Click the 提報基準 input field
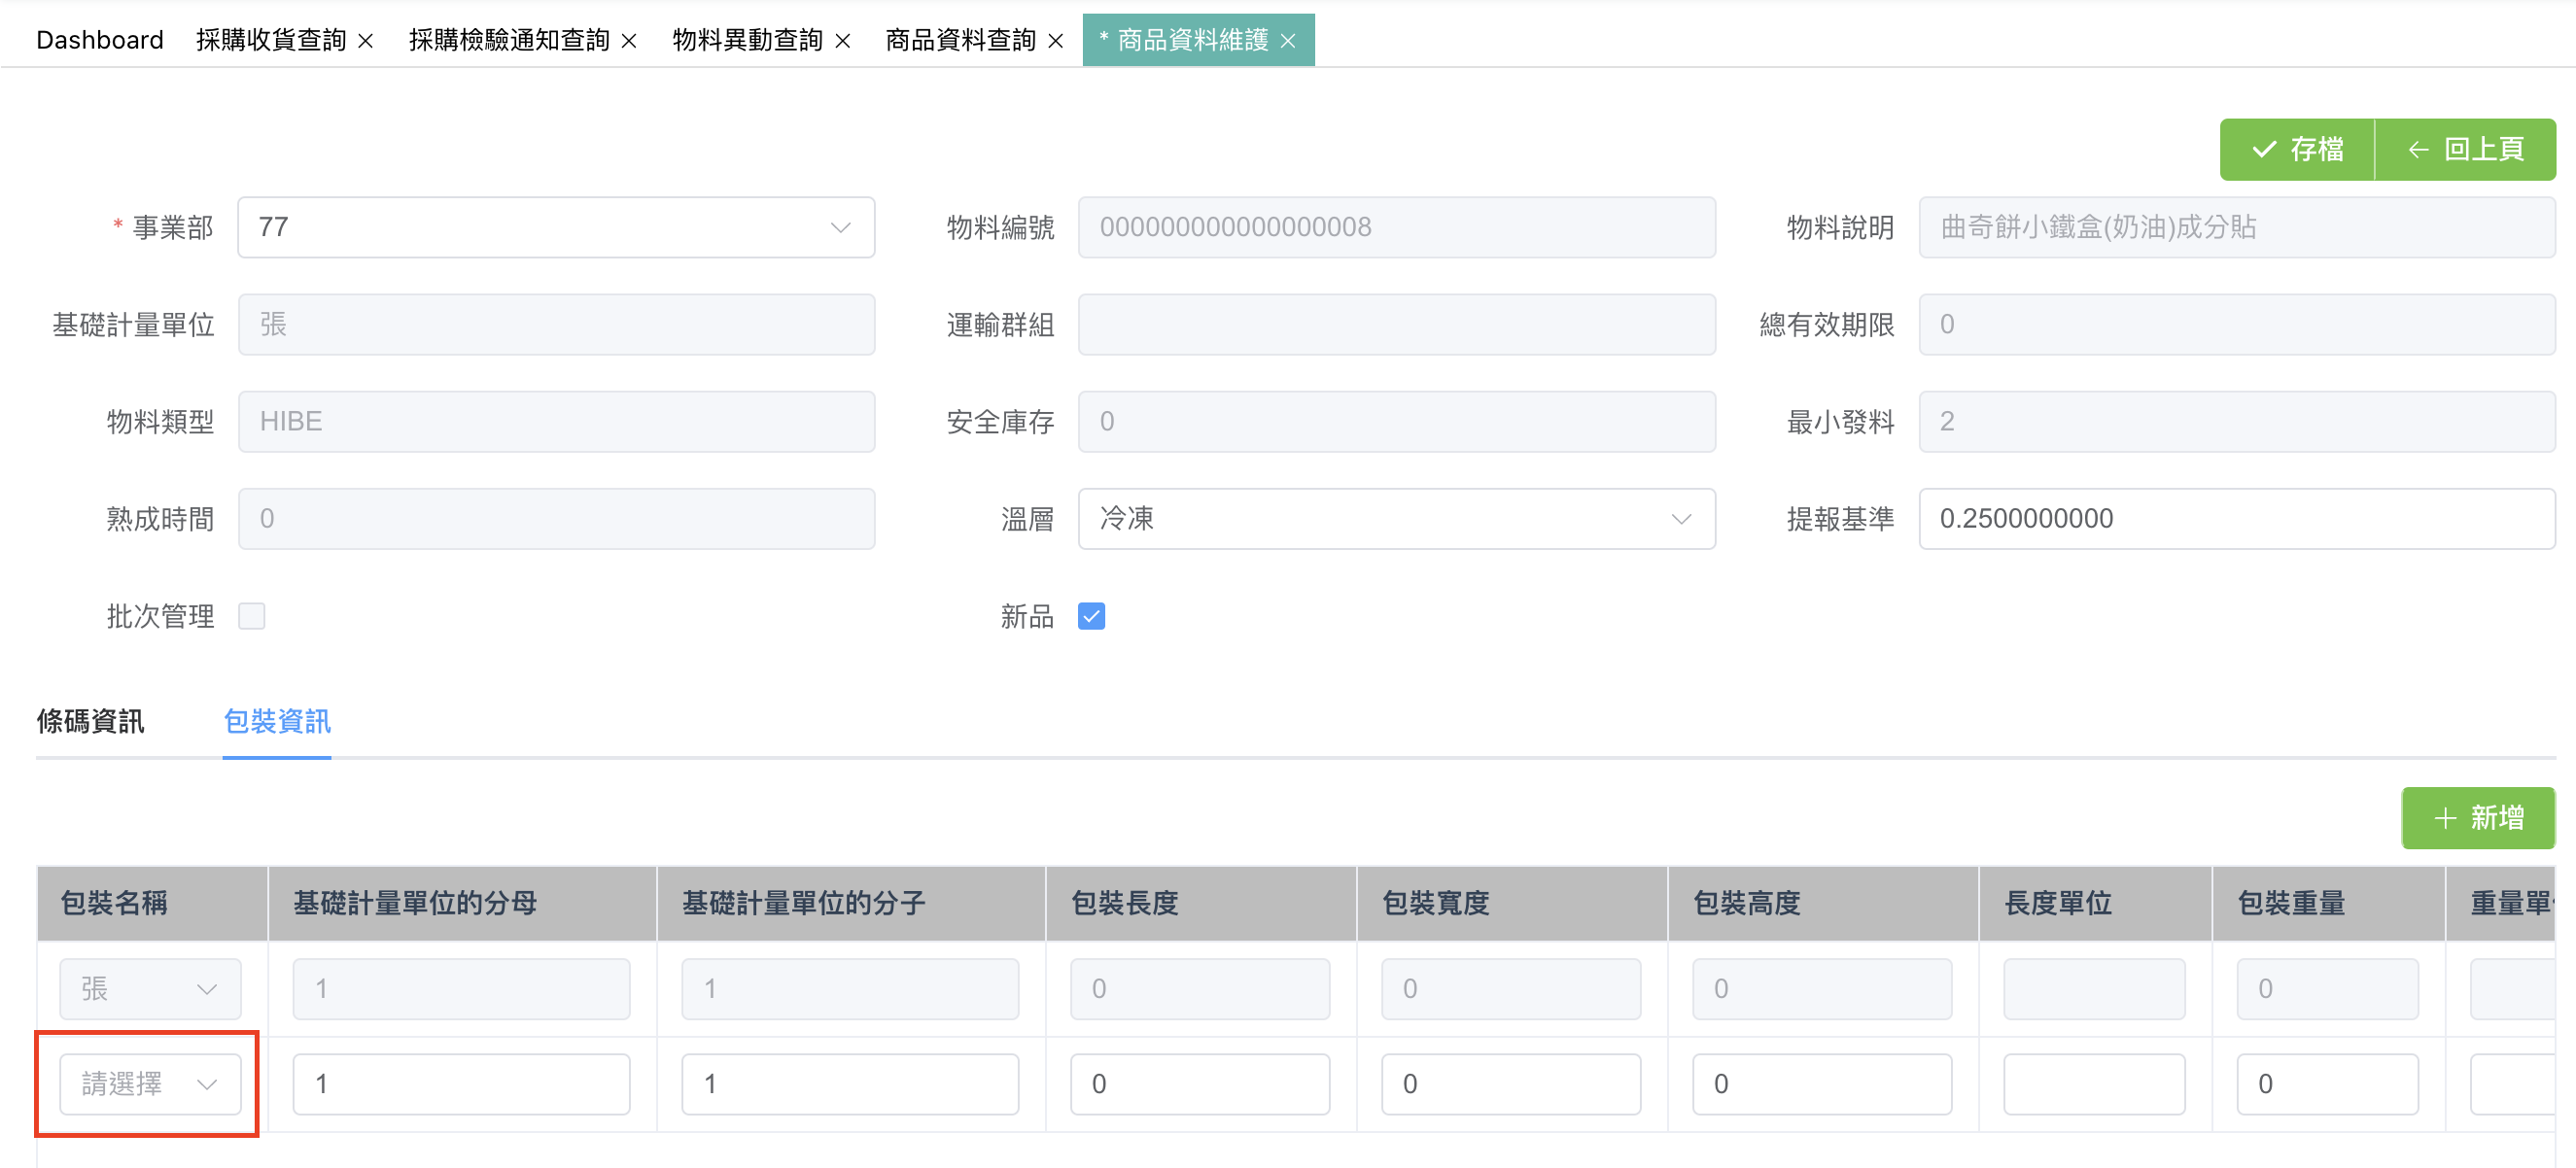 tap(2237, 519)
